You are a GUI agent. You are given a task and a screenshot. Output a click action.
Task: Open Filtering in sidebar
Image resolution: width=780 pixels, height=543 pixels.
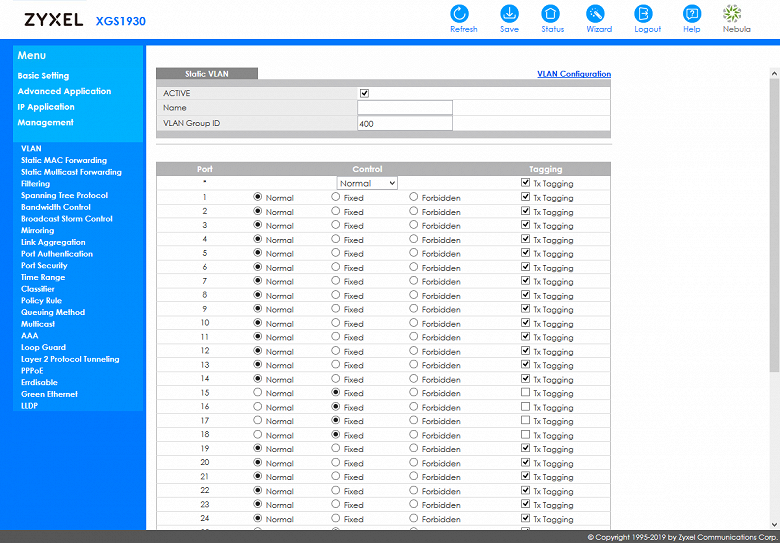[x=35, y=183]
